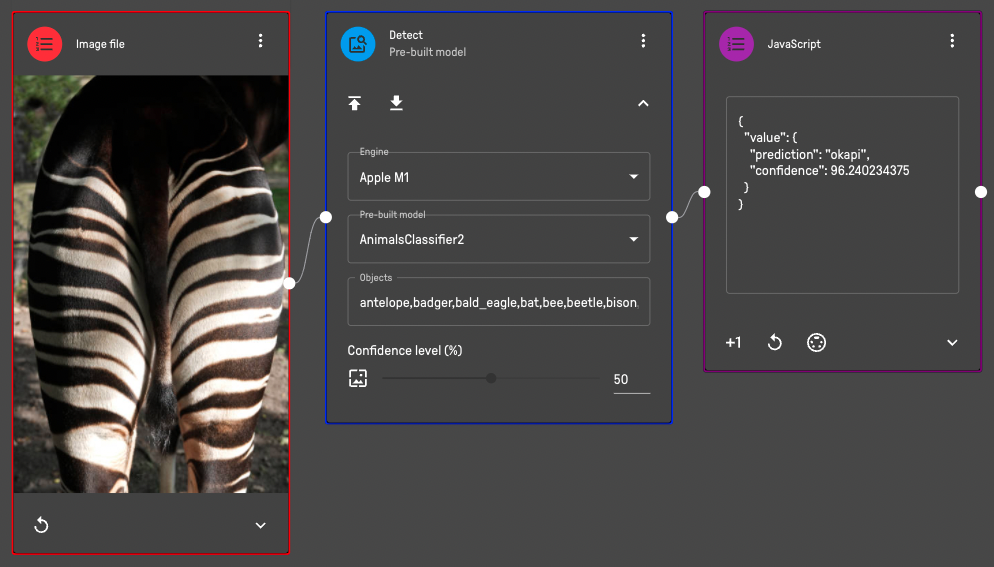Screen dimensions: 994x567
Task: Adjust the Confidence level slider handle
Action: coord(491,378)
